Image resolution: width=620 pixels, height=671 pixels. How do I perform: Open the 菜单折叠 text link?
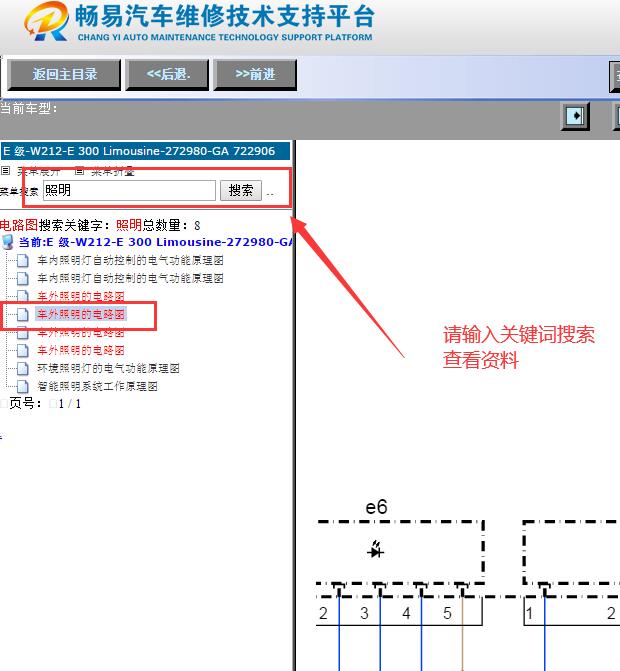[x=113, y=172]
